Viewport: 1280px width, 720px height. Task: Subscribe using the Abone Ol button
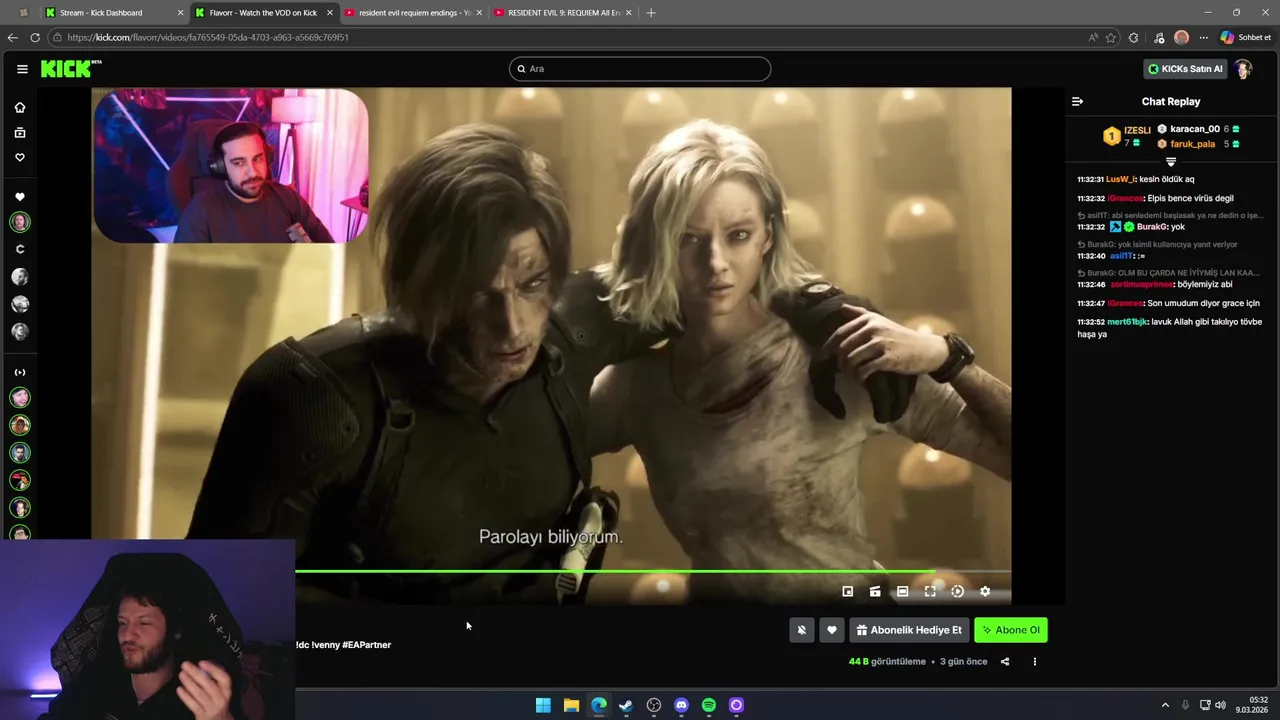click(1011, 630)
